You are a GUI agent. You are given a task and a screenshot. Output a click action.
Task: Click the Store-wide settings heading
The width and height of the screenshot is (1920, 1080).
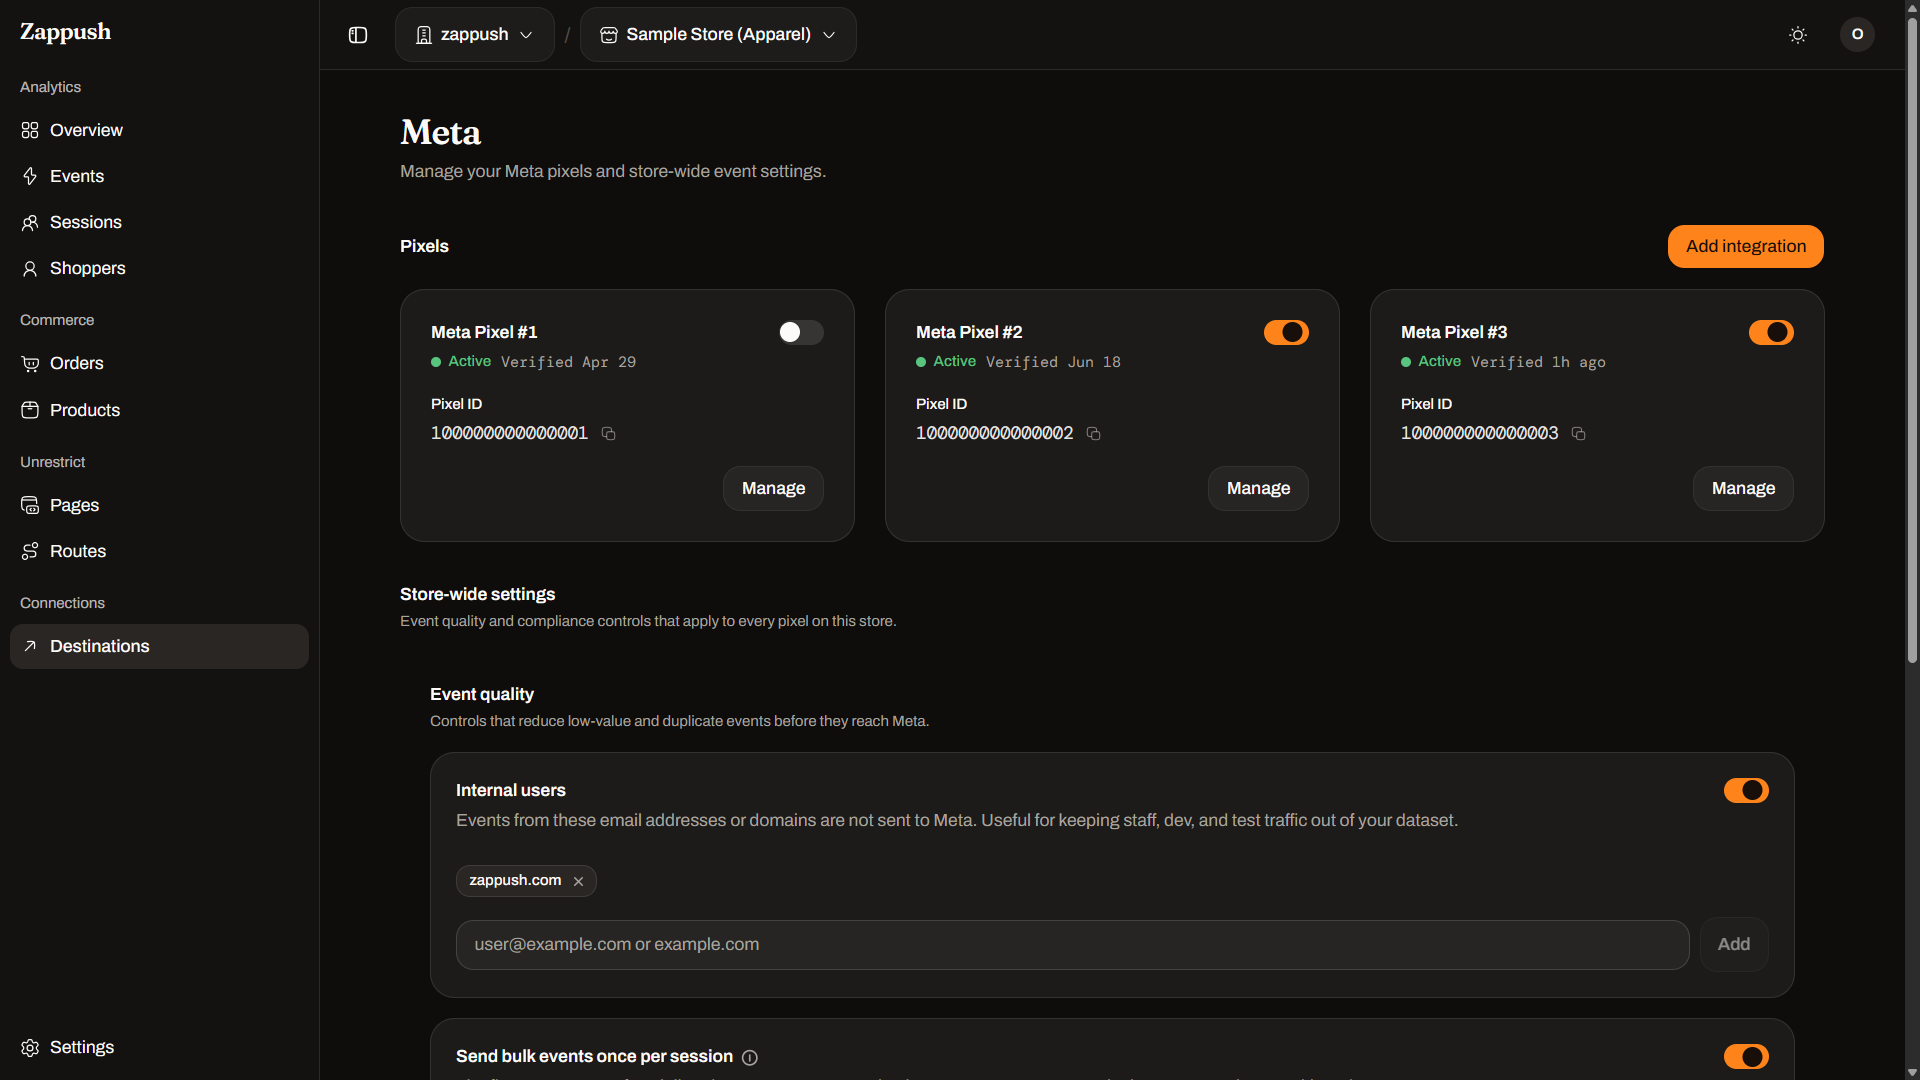[x=477, y=595]
